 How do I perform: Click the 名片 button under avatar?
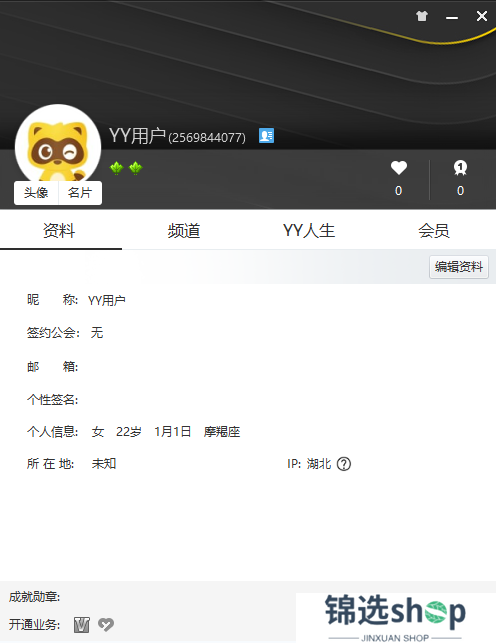point(80,192)
